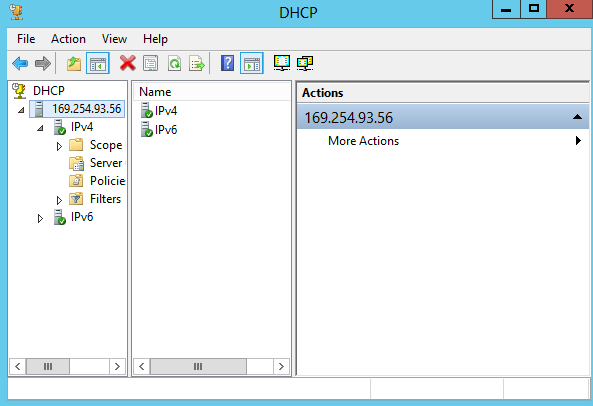The height and width of the screenshot is (406, 593).
Task: Open the Help menu
Action: point(155,39)
